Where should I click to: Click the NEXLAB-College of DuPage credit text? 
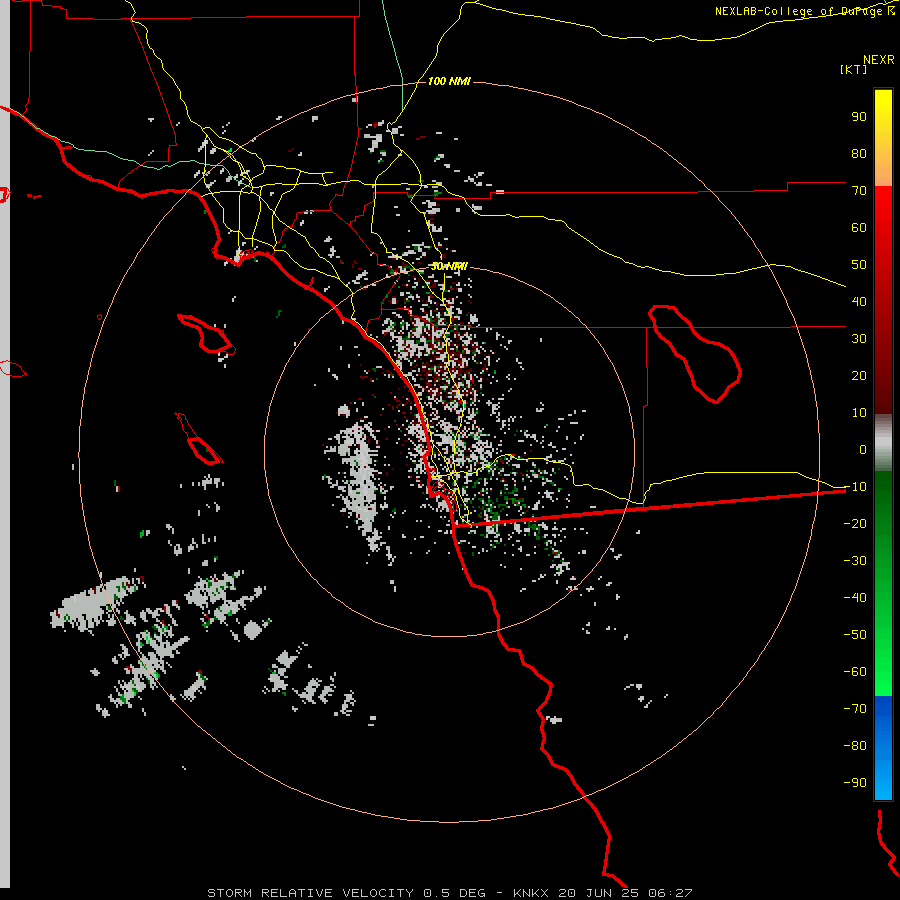click(x=805, y=11)
